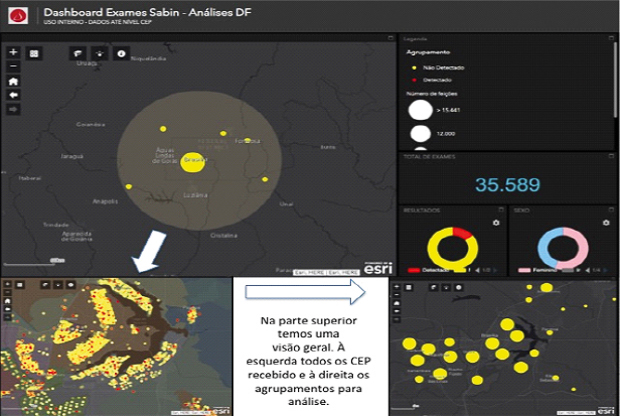Open info icon on bottom-right clusters map
The height and width of the screenshot is (416, 620).
pyautogui.click(x=459, y=287)
